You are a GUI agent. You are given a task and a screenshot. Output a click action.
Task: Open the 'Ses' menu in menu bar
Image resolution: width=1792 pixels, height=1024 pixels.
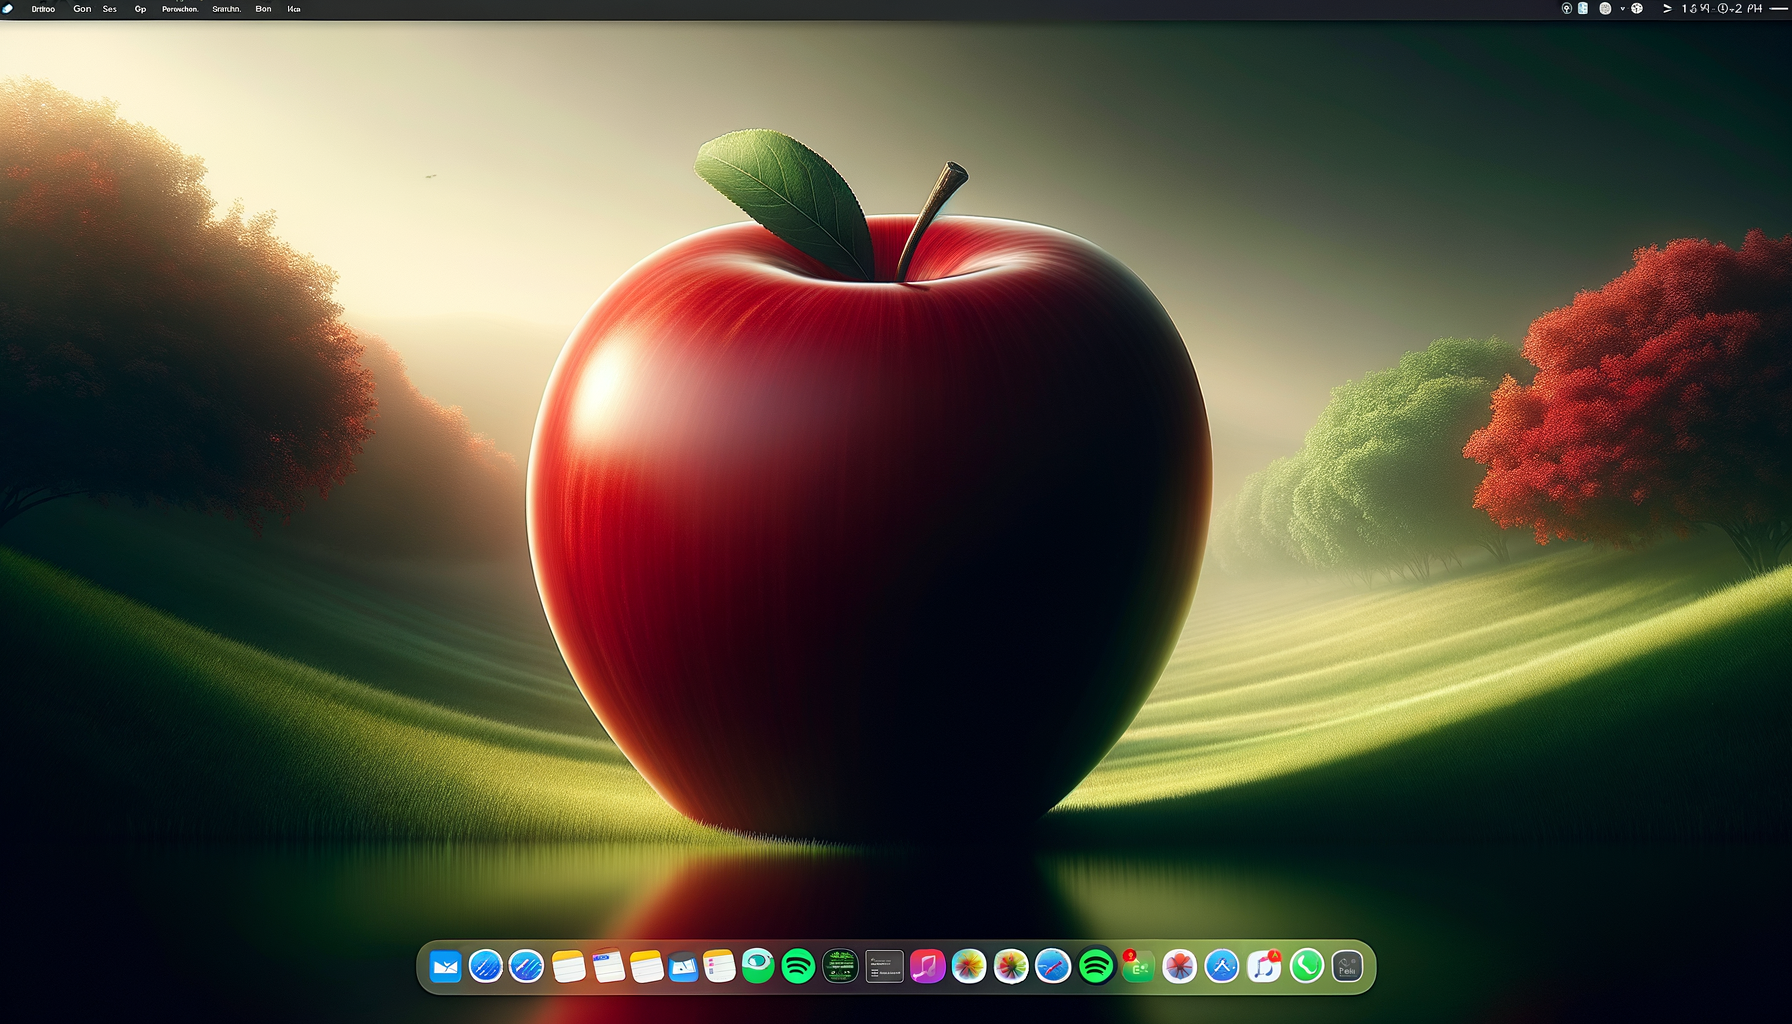[x=110, y=9]
